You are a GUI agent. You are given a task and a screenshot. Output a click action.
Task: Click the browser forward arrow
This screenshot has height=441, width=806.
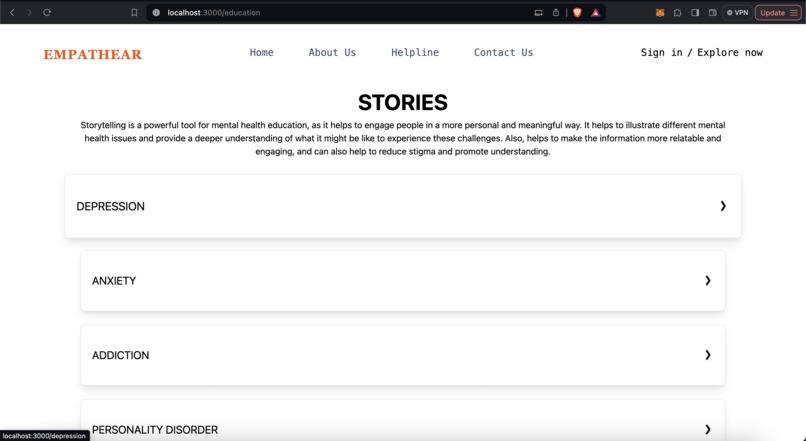pos(29,12)
